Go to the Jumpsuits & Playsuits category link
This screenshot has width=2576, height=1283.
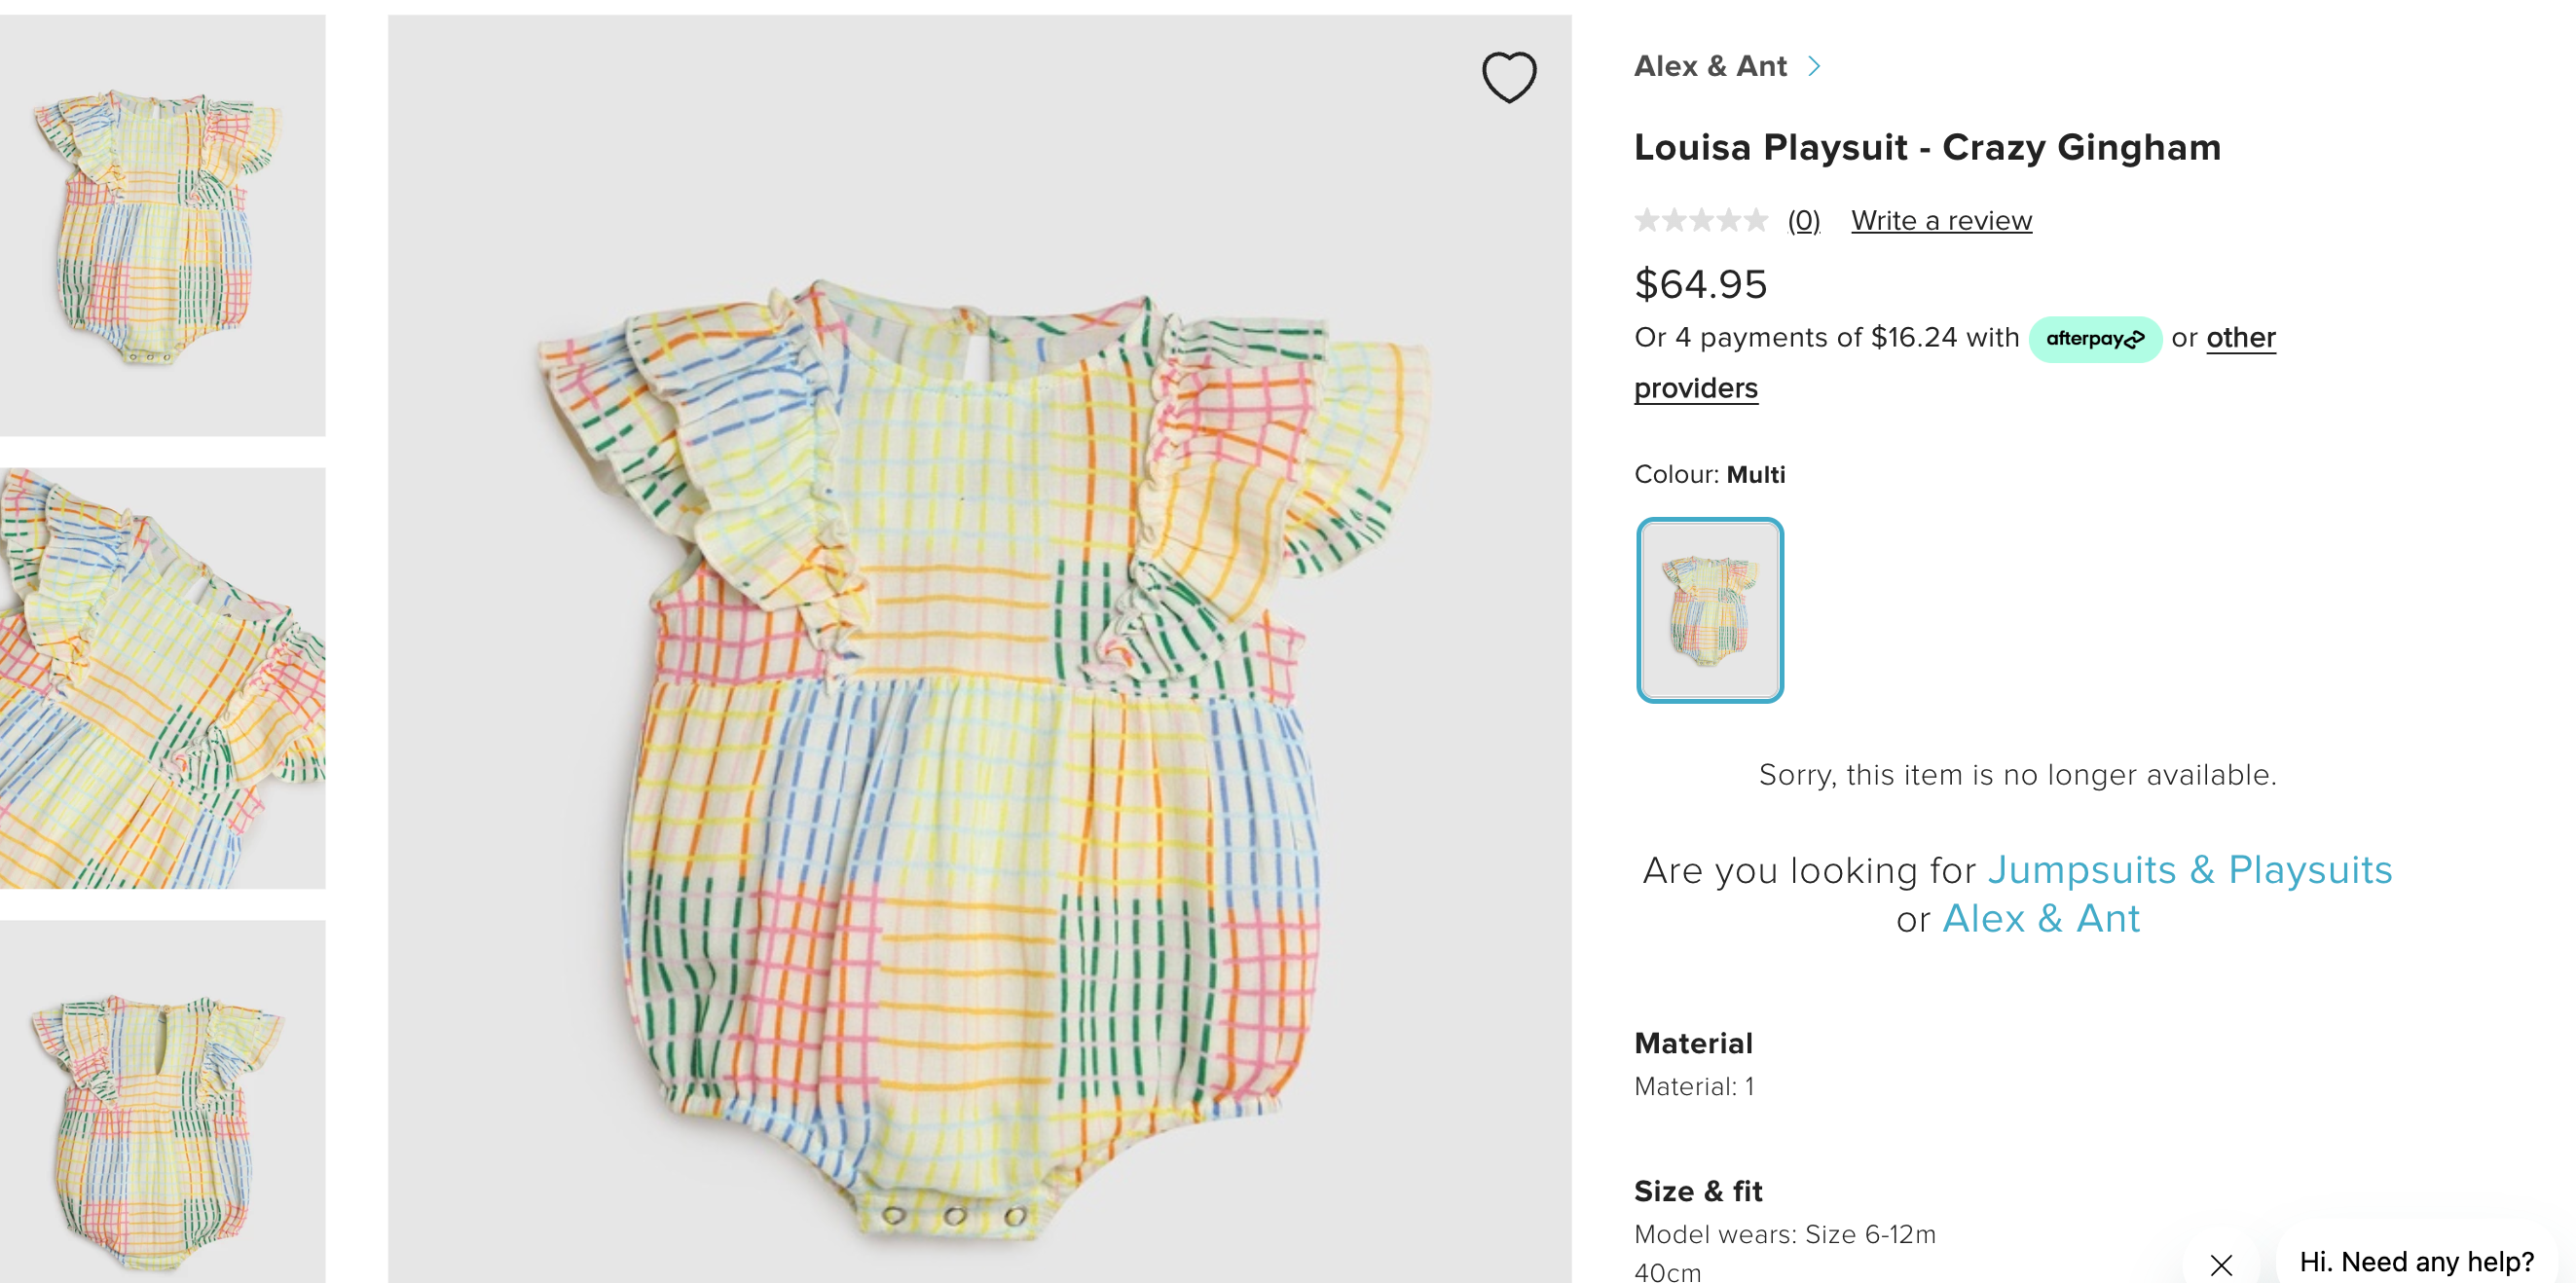point(2189,870)
